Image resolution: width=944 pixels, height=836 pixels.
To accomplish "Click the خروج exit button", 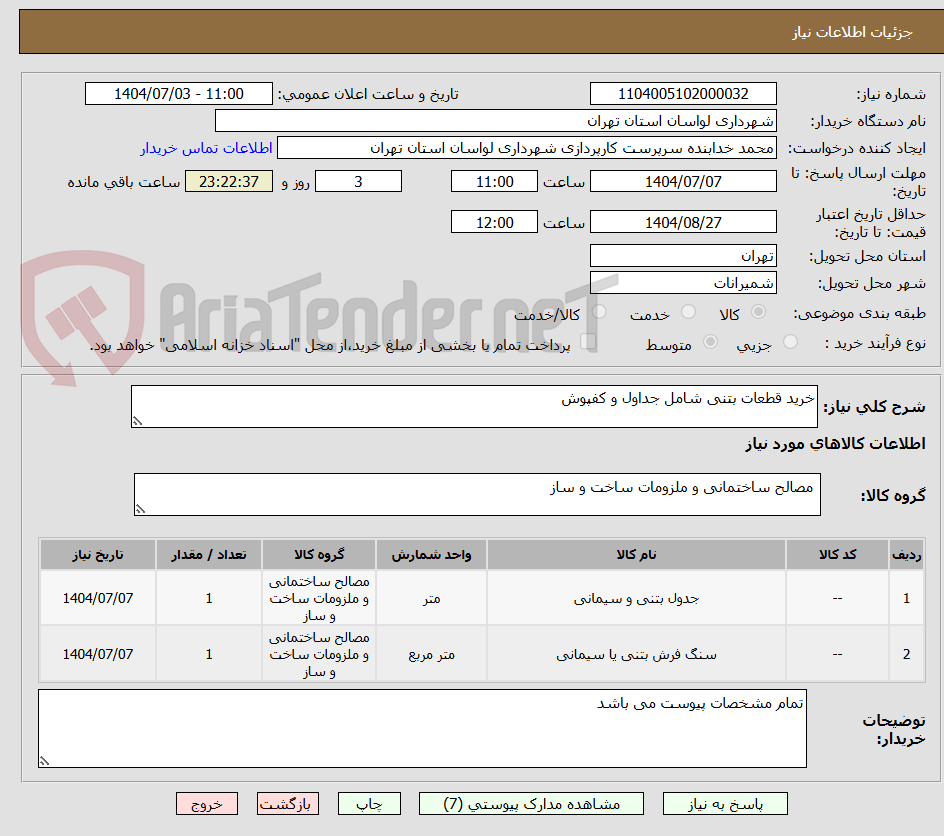I will point(207,803).
